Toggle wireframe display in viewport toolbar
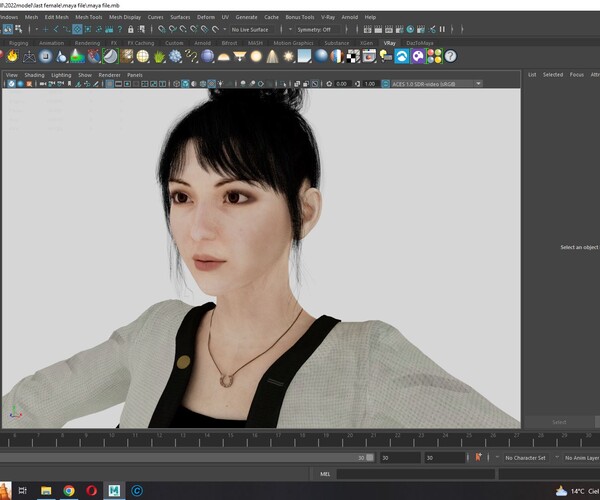600x500 pixels. click(176, 84)
